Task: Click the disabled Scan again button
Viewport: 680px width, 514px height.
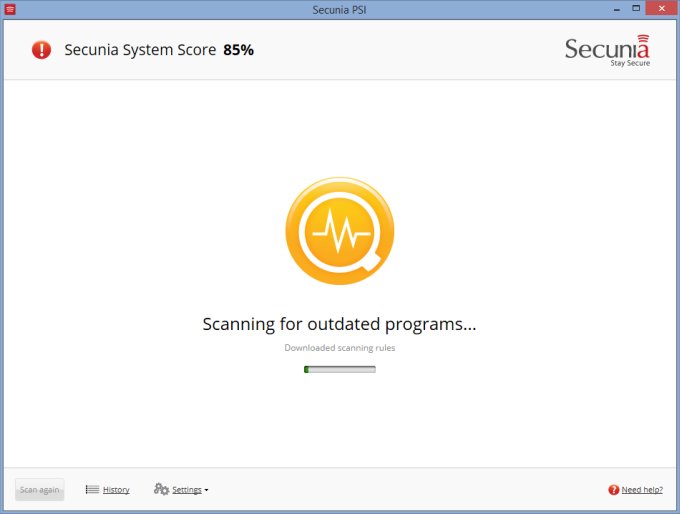Action: [39, 490]
